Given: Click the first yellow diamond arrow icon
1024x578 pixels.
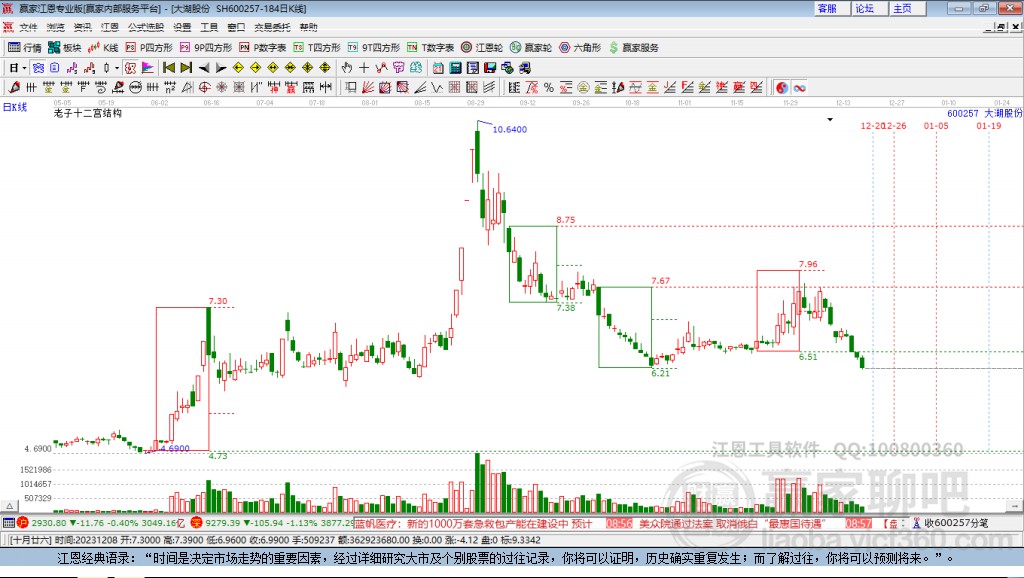Looking at the screenshot, I should click(238, 68).
